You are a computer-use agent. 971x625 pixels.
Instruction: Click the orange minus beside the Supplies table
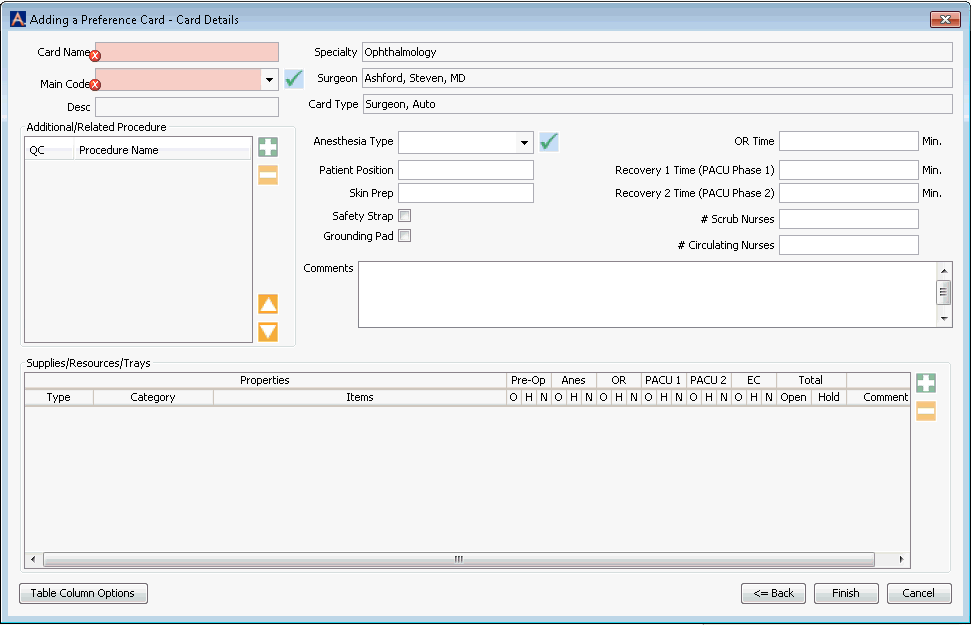pos(925,411)
